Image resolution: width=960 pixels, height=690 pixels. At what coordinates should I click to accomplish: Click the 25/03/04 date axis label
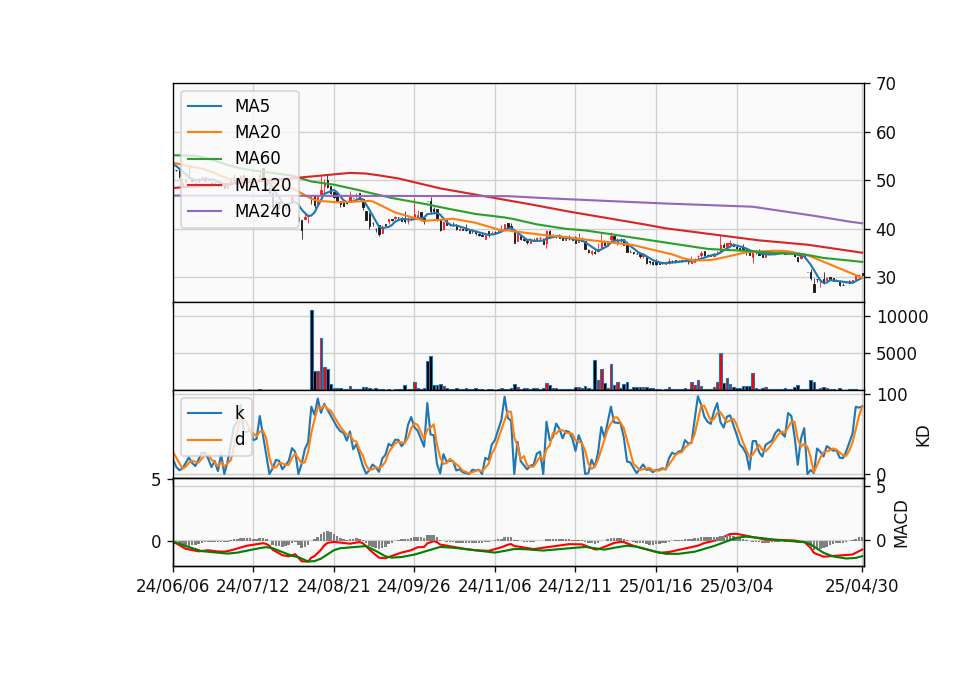pos(737,586)
